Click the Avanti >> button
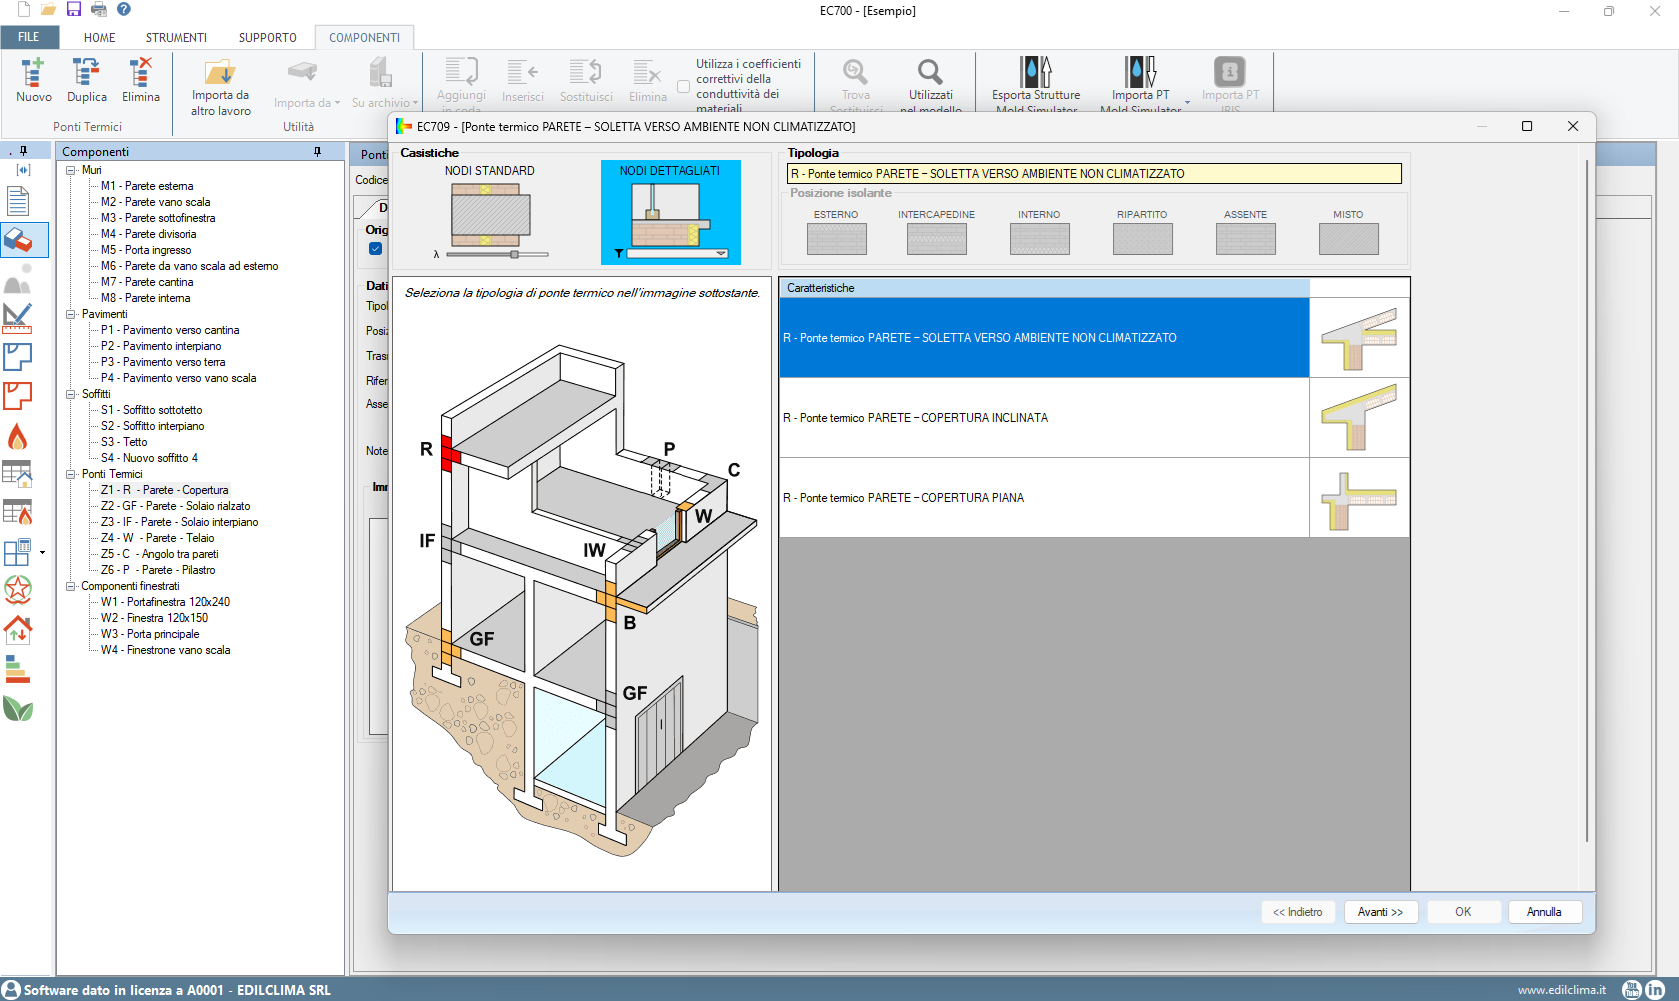1679x1001 pixels. click(x=1380, y=912)
